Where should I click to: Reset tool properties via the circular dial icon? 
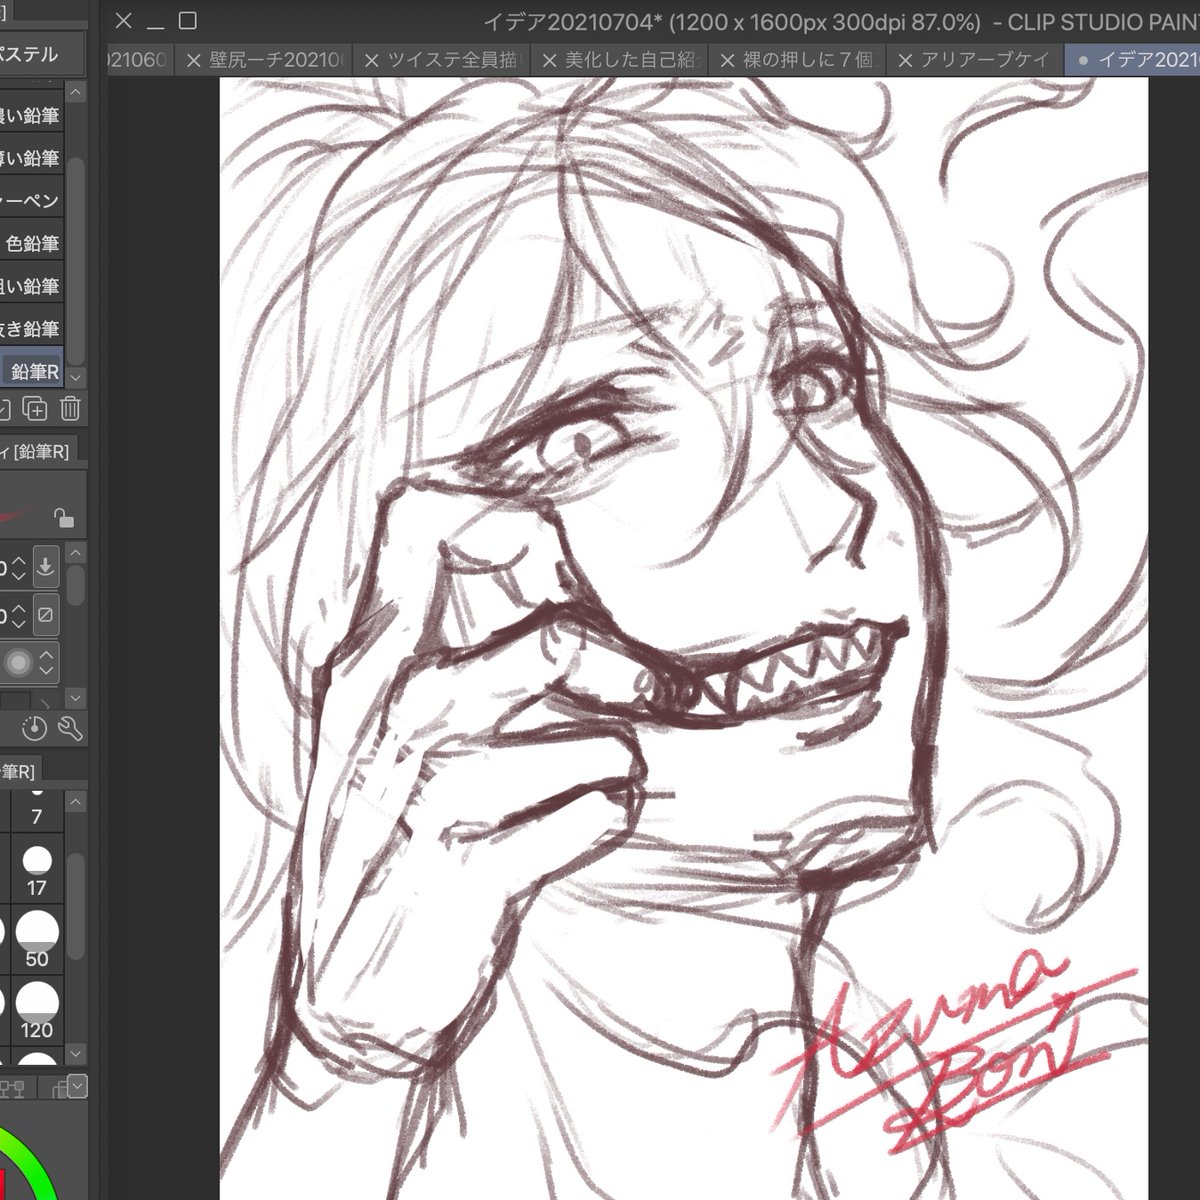point(34,728)
